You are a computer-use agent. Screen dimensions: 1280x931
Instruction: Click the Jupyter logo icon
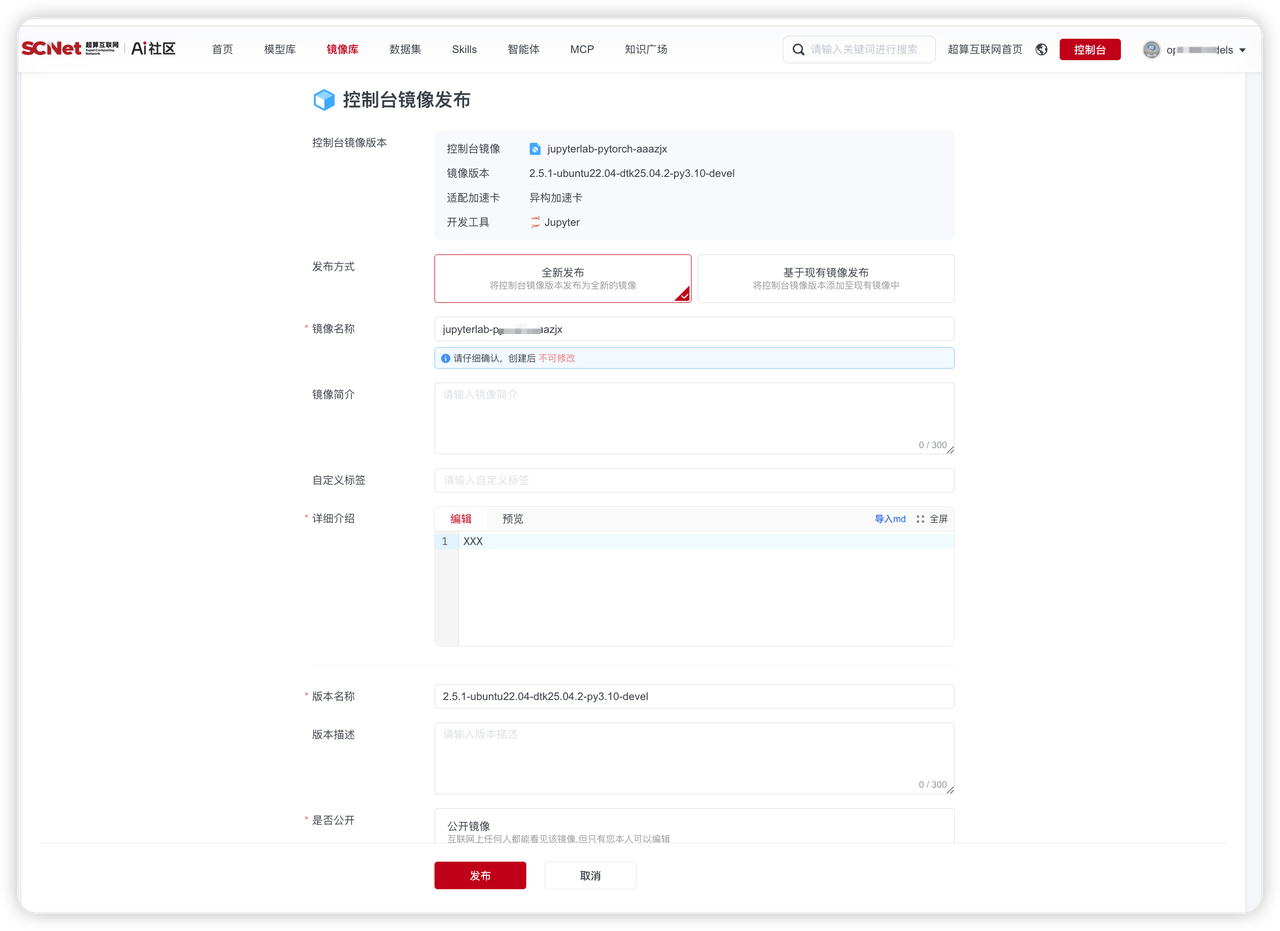pos(535,222)
